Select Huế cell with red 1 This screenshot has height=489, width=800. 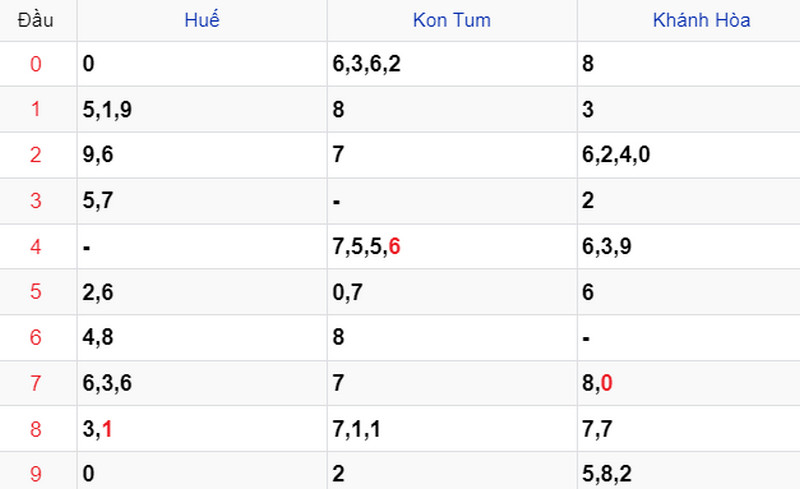(x=97, y=428)
